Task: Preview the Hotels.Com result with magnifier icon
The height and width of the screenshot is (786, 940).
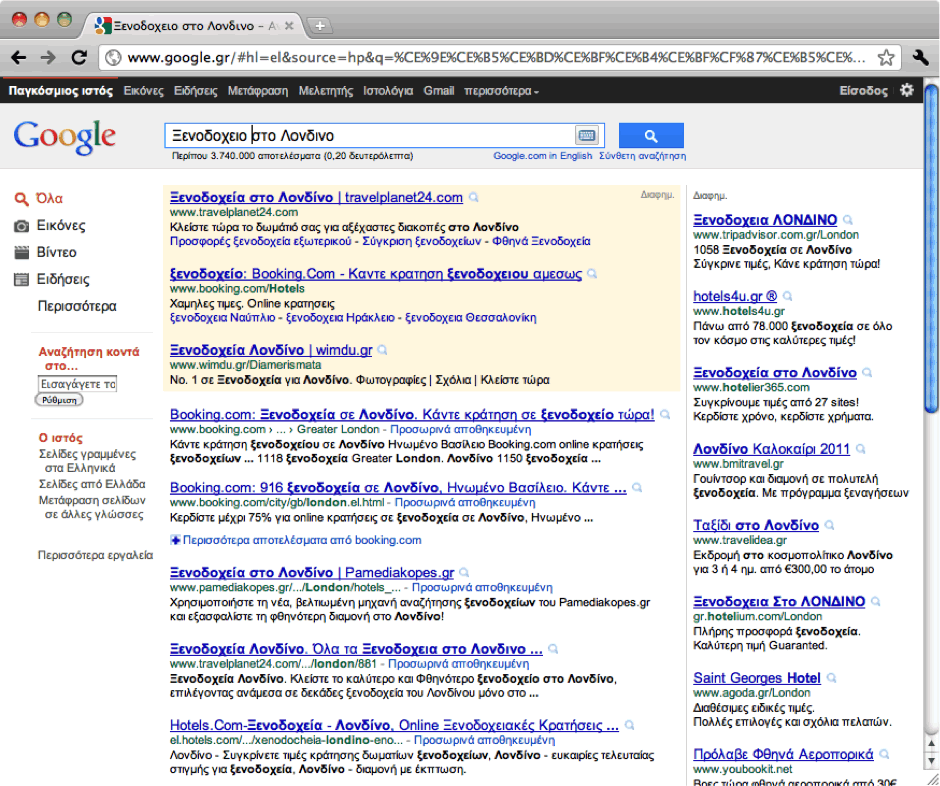Action: 629,725
